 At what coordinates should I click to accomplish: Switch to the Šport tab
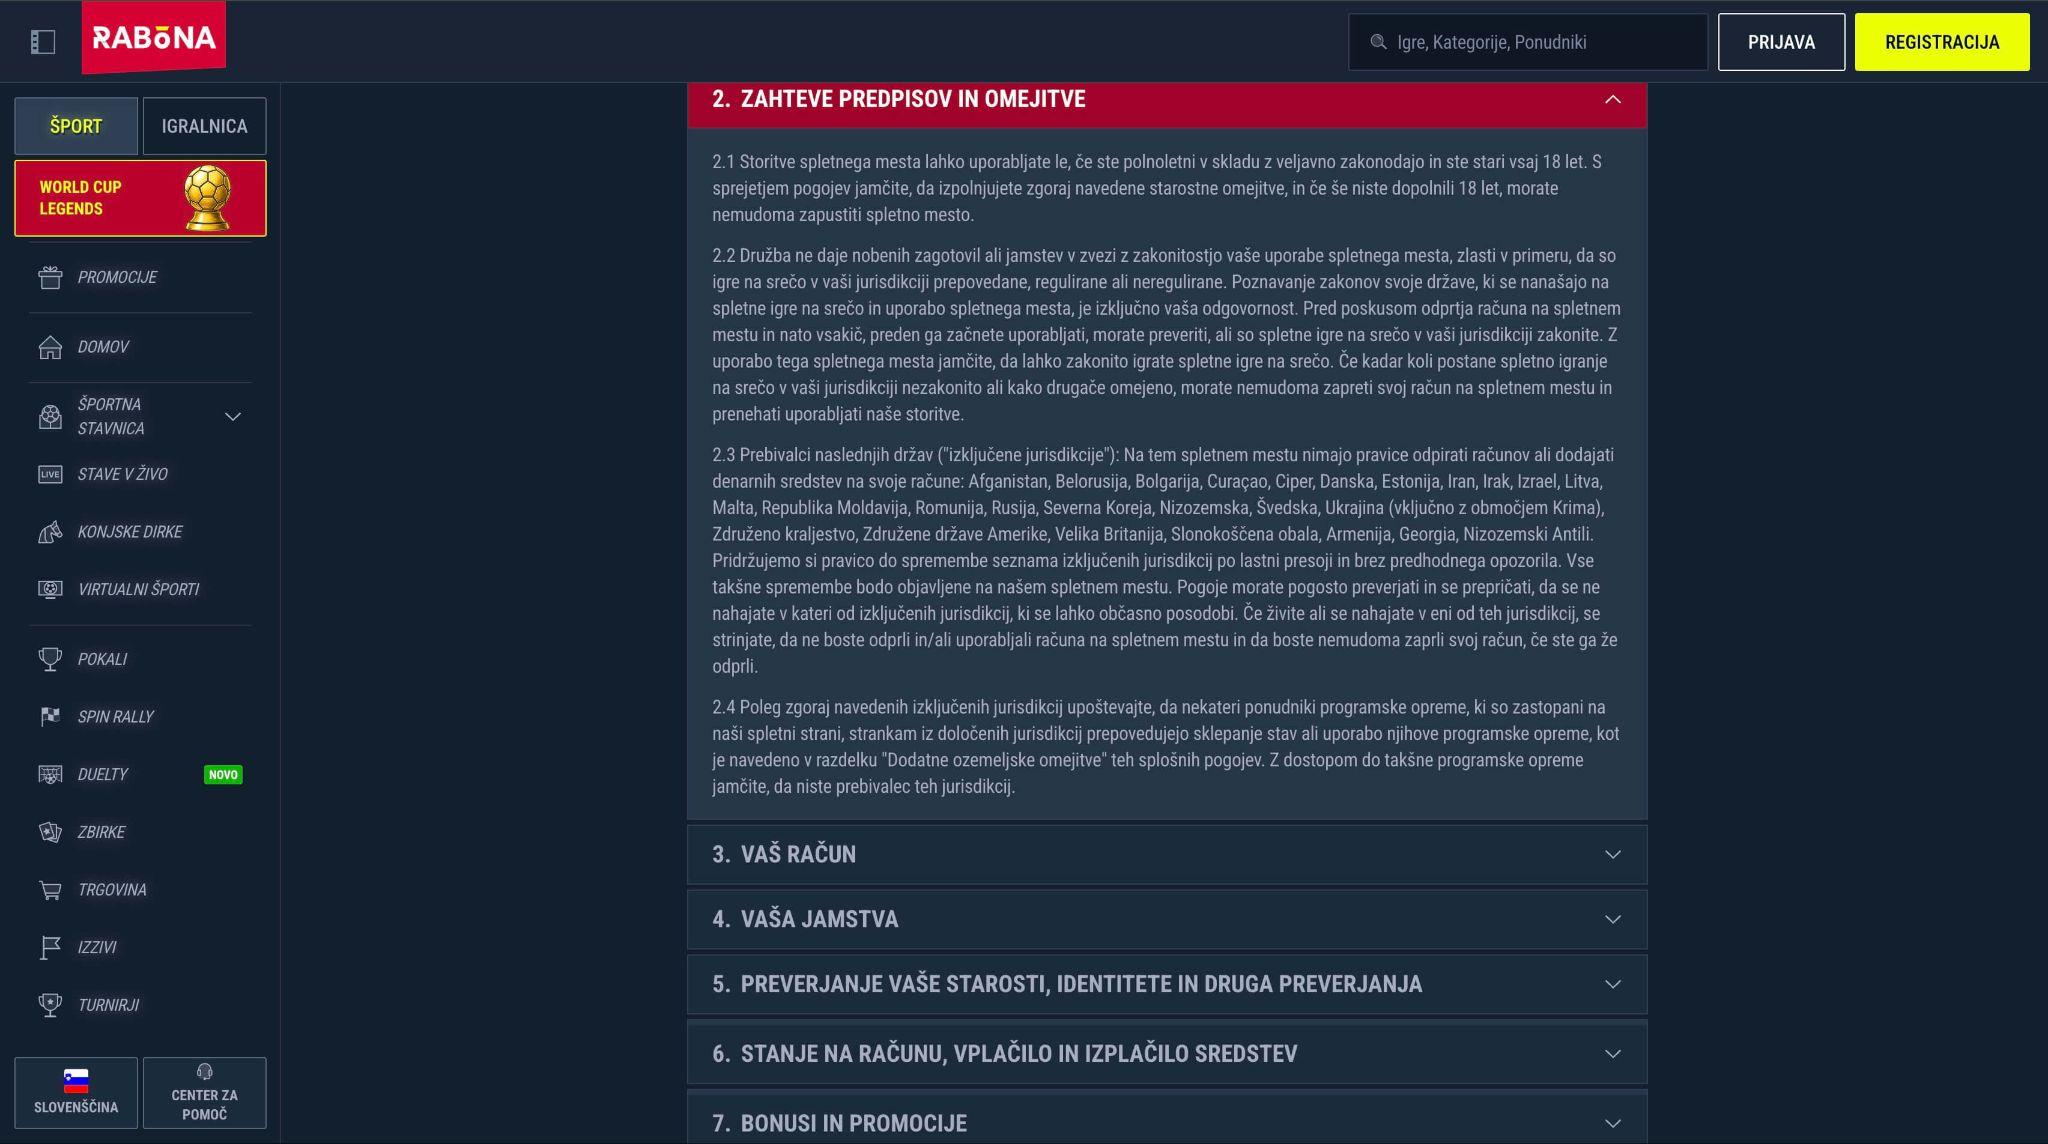76,126
